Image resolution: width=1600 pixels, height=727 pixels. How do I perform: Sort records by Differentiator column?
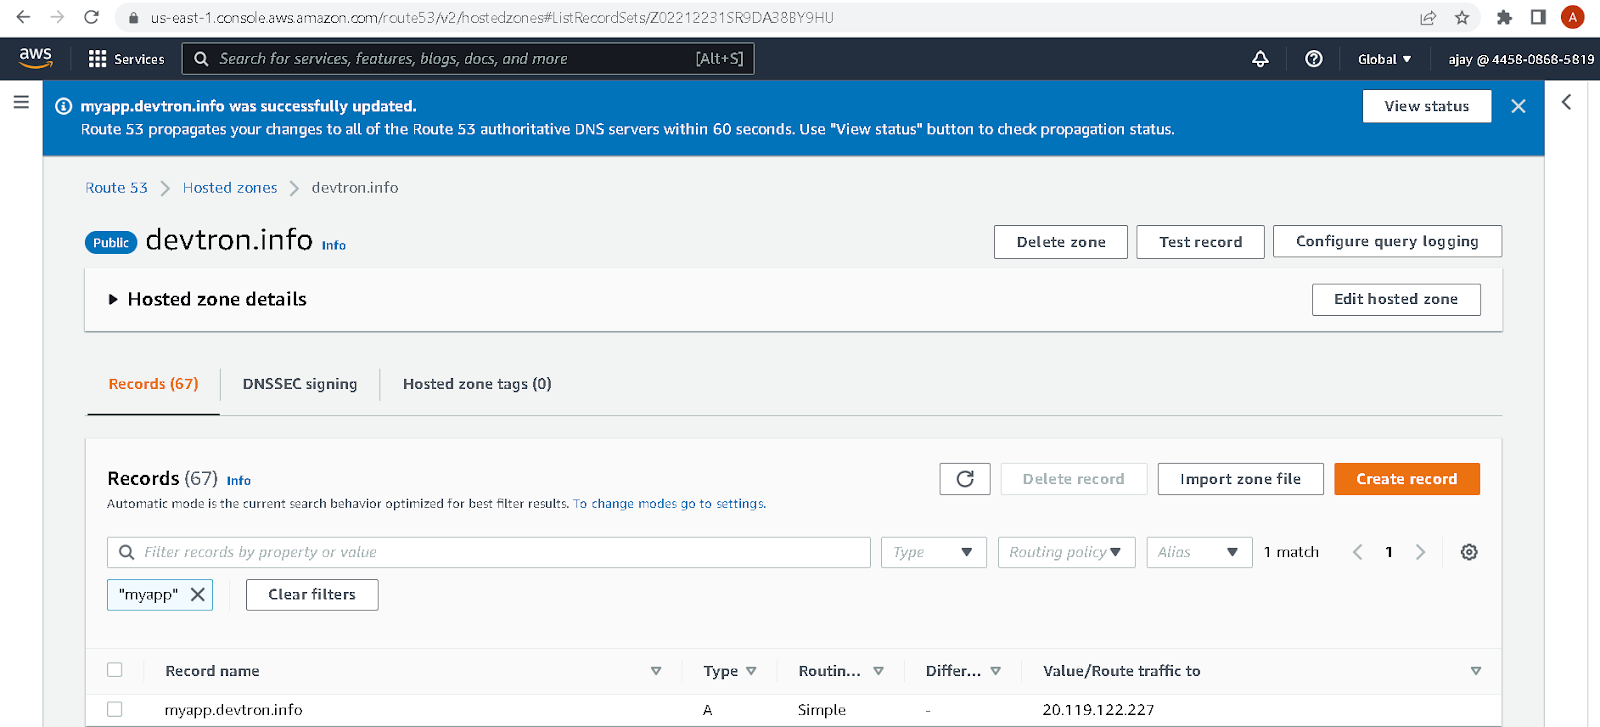pyautogui.click(x=995, y=671)
